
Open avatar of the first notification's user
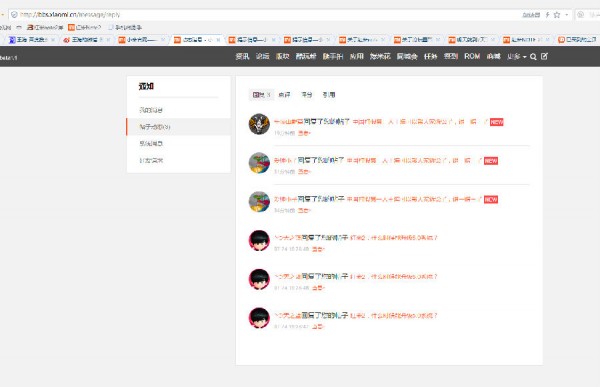[259, 124]
